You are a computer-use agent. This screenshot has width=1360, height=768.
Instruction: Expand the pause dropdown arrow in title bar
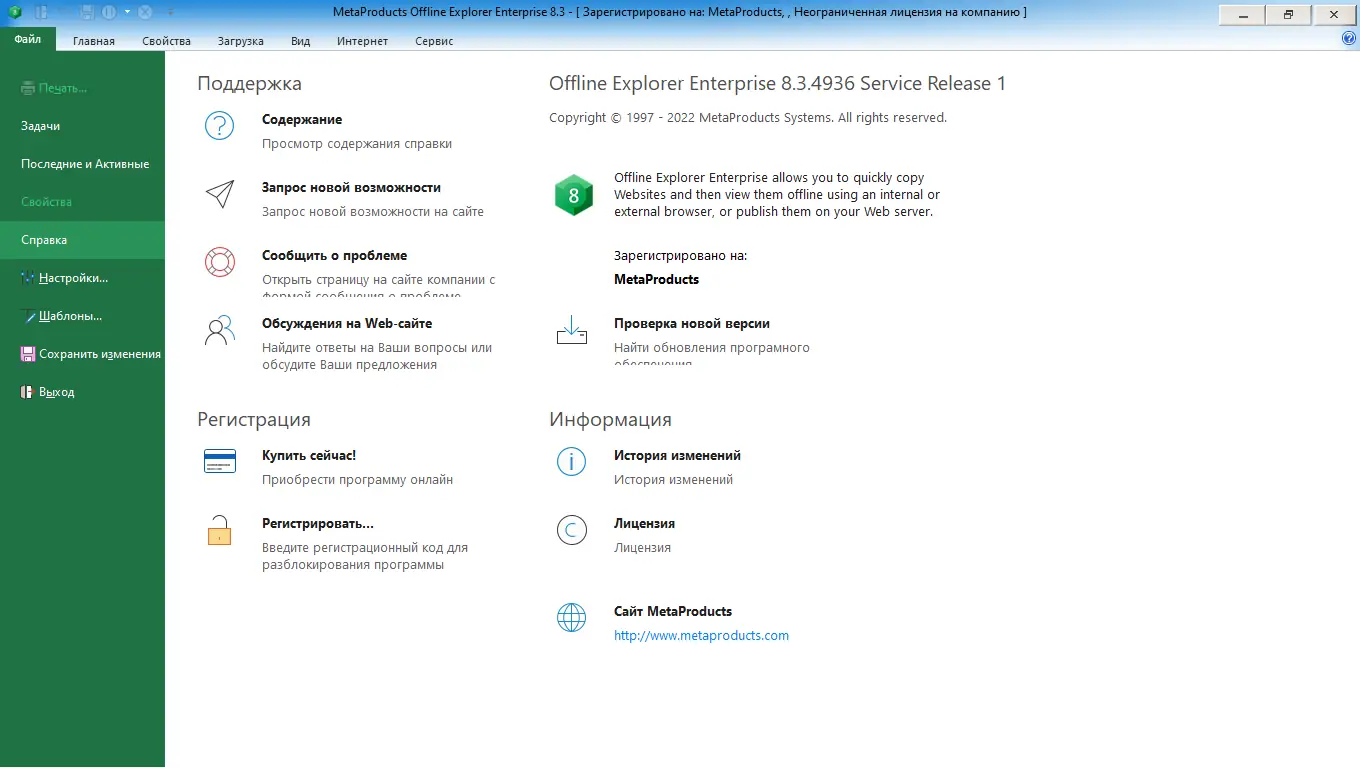tap(127, 12)
